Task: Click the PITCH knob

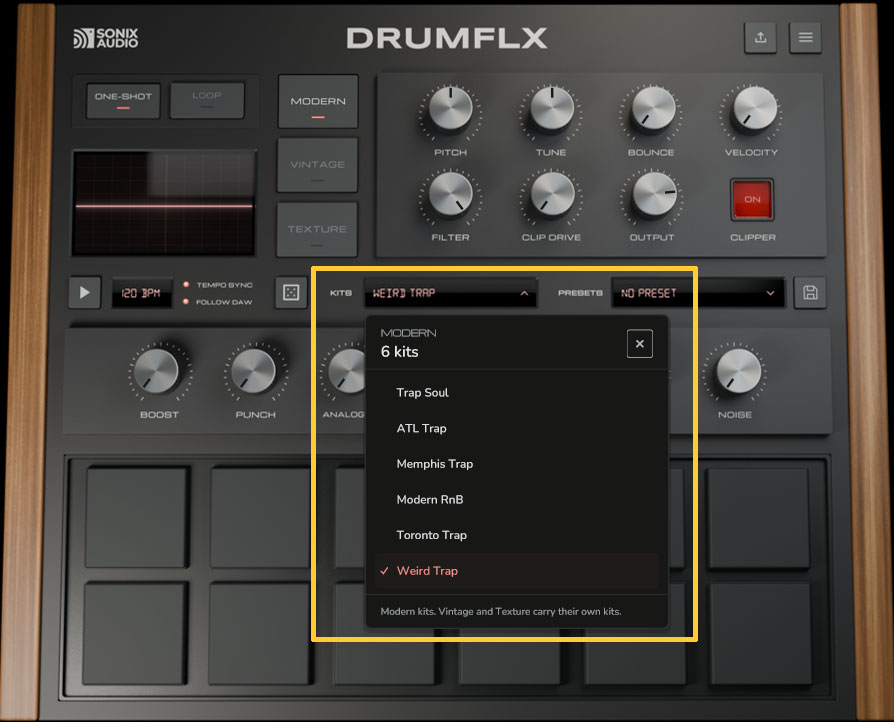Action: point(450,109)
